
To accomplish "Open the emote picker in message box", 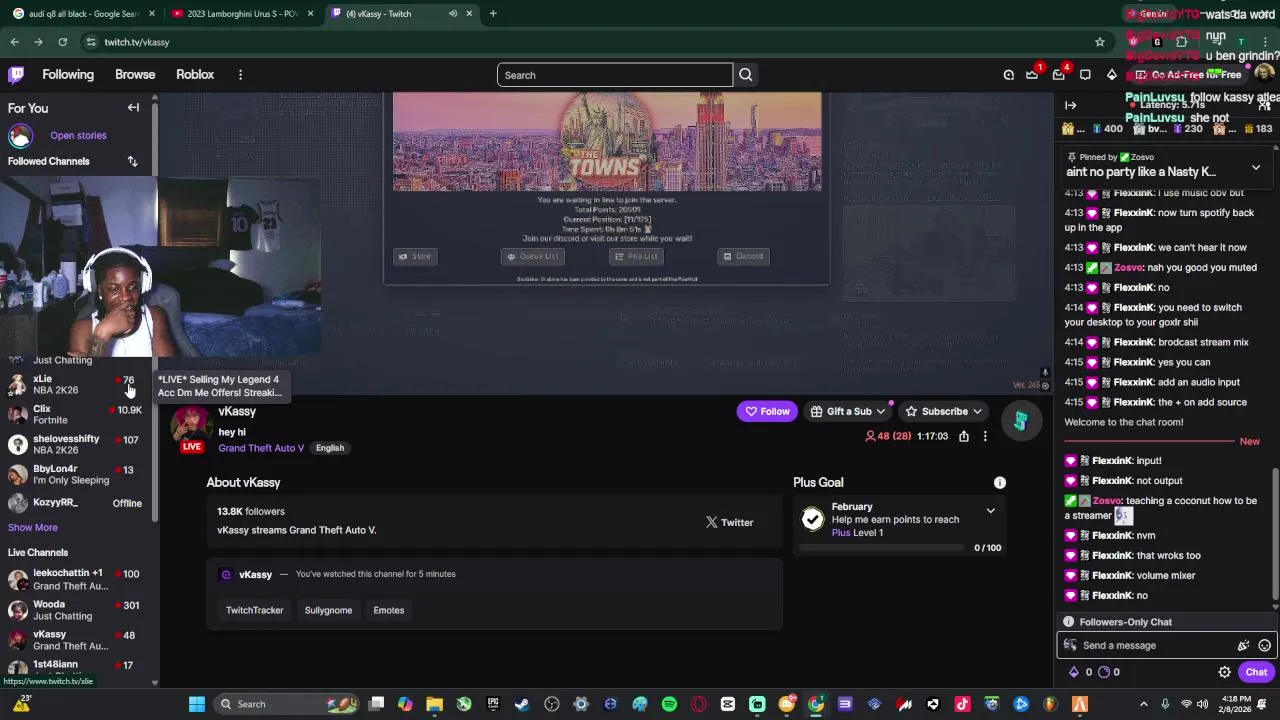I will point(1264,646).
